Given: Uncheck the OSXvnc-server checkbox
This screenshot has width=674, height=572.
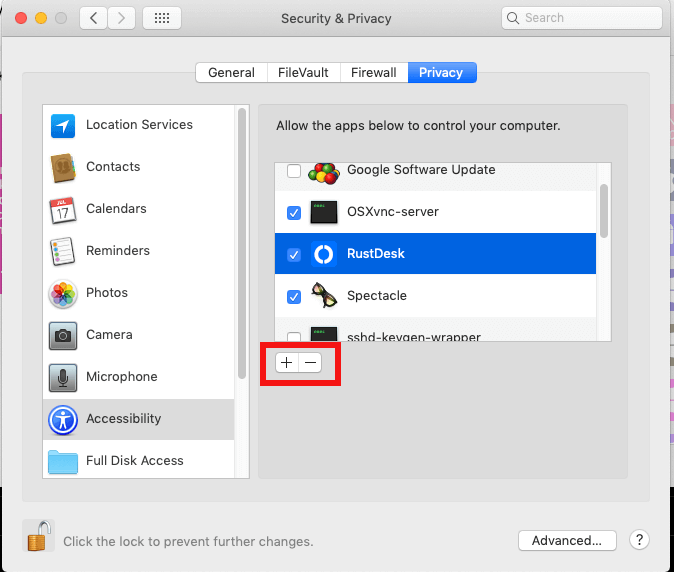Looking at the screenshot, I should pyautogui.click(x=294, y=213).
